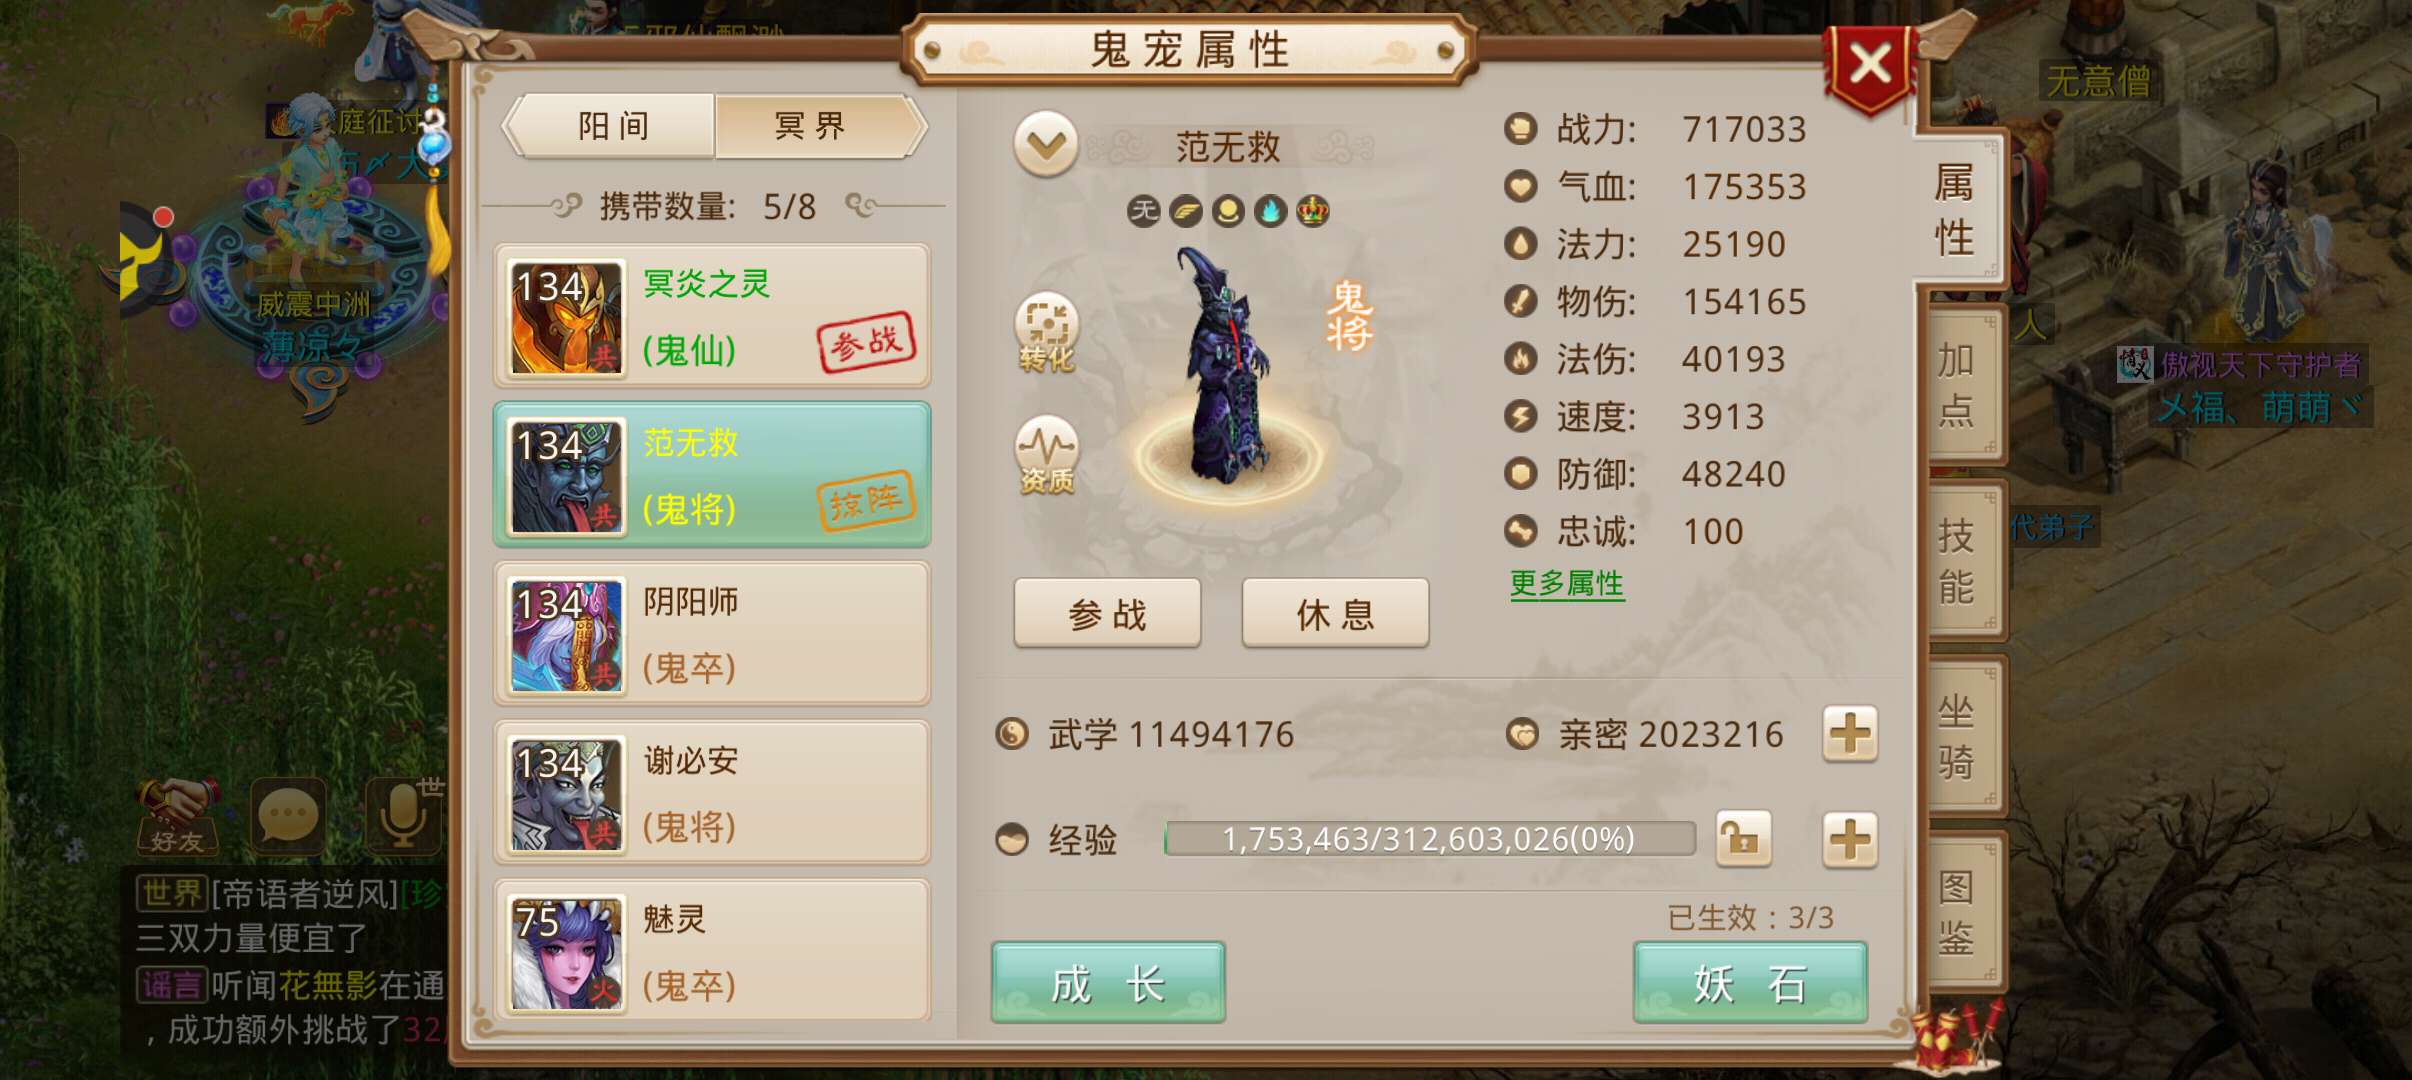2412x1080 pixels.
Task: Open the 技能 side tab
Action: point(1956,561)
